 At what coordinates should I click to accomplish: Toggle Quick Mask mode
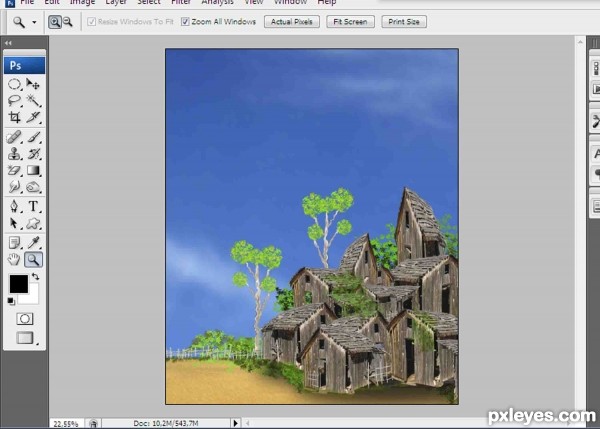[x=24, y=319]
